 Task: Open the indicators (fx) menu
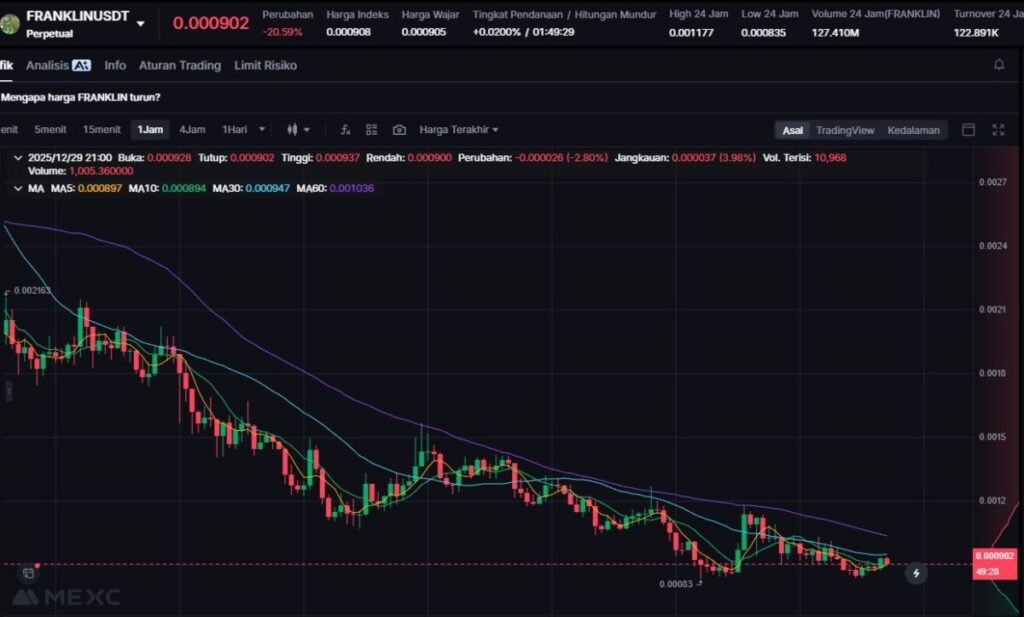point(345,130)
